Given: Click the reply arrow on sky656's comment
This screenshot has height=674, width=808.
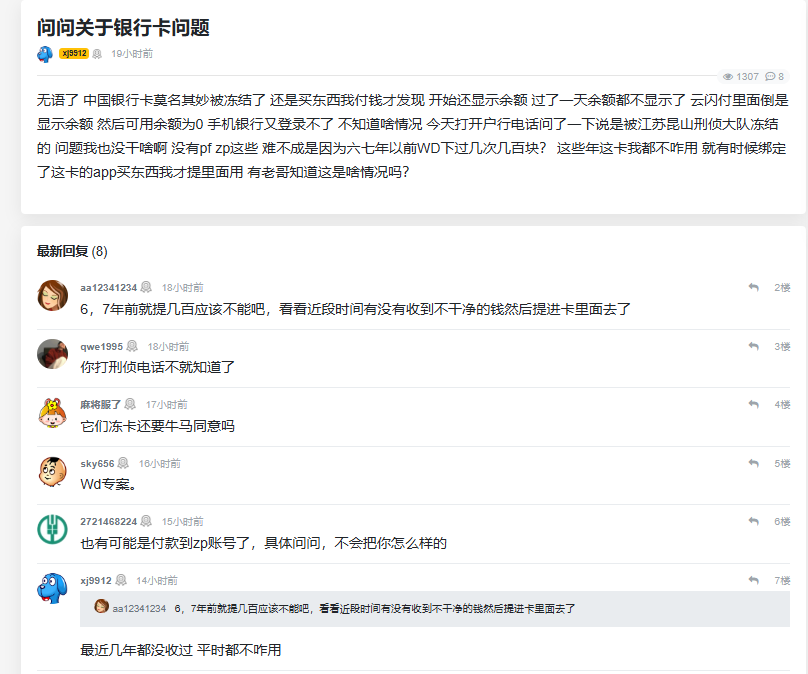Looking at the screenshot, I should 753,463.
